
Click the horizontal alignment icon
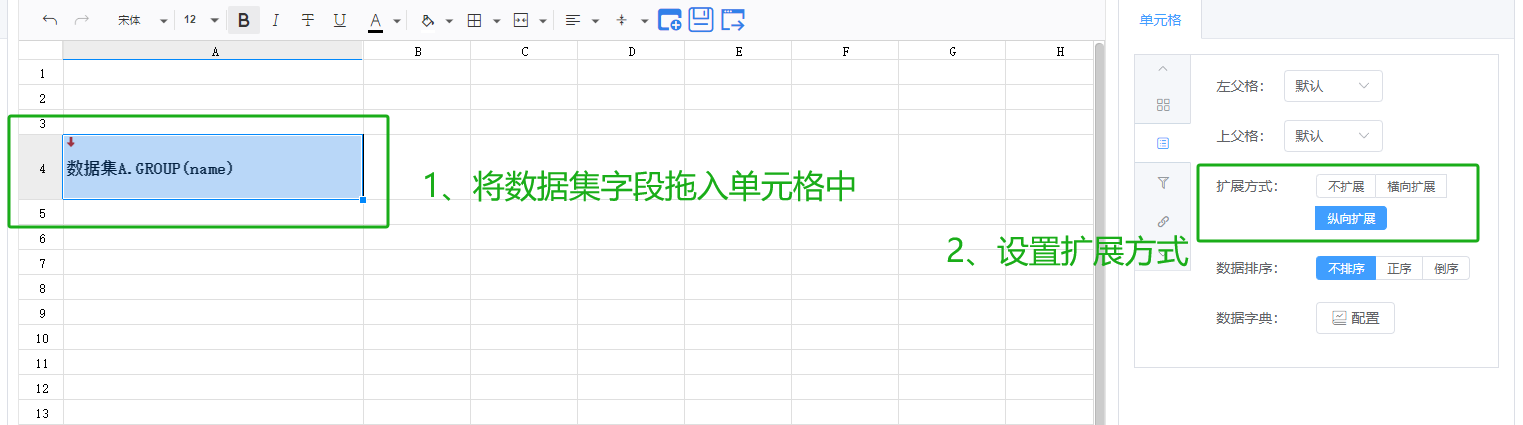(x=573, y=20)
